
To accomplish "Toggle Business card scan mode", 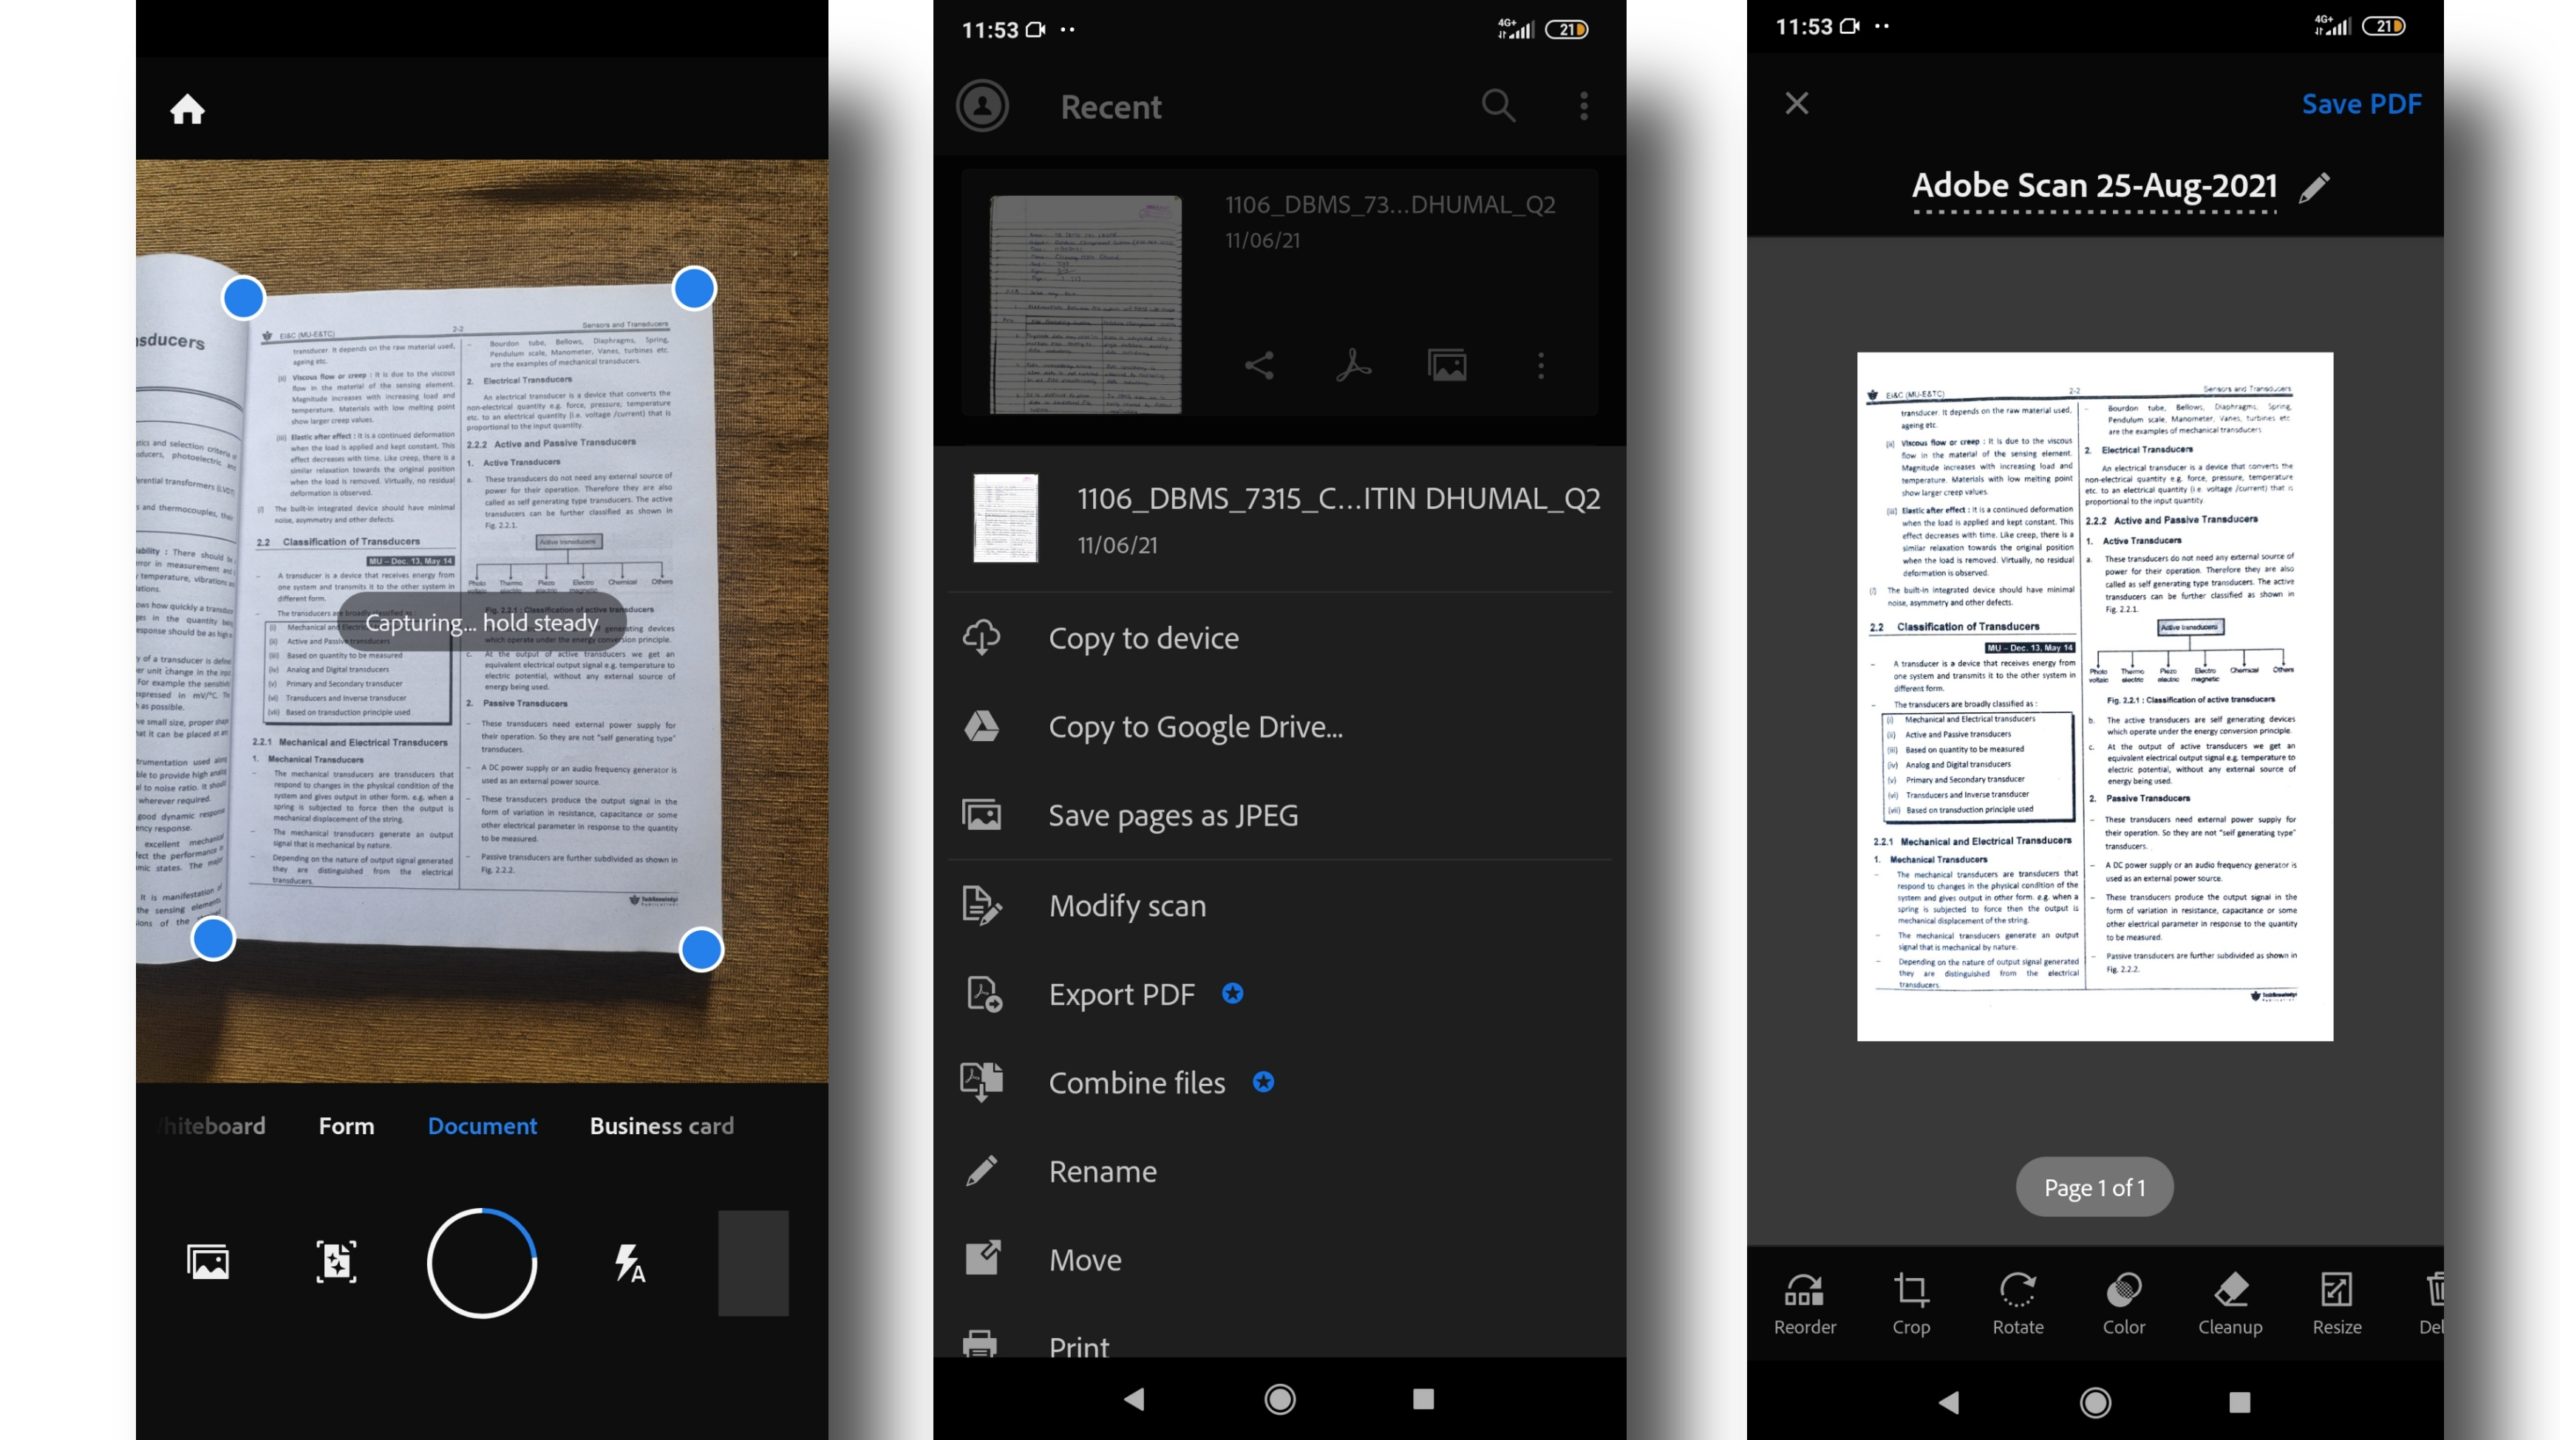I will tap(661, 1124).
